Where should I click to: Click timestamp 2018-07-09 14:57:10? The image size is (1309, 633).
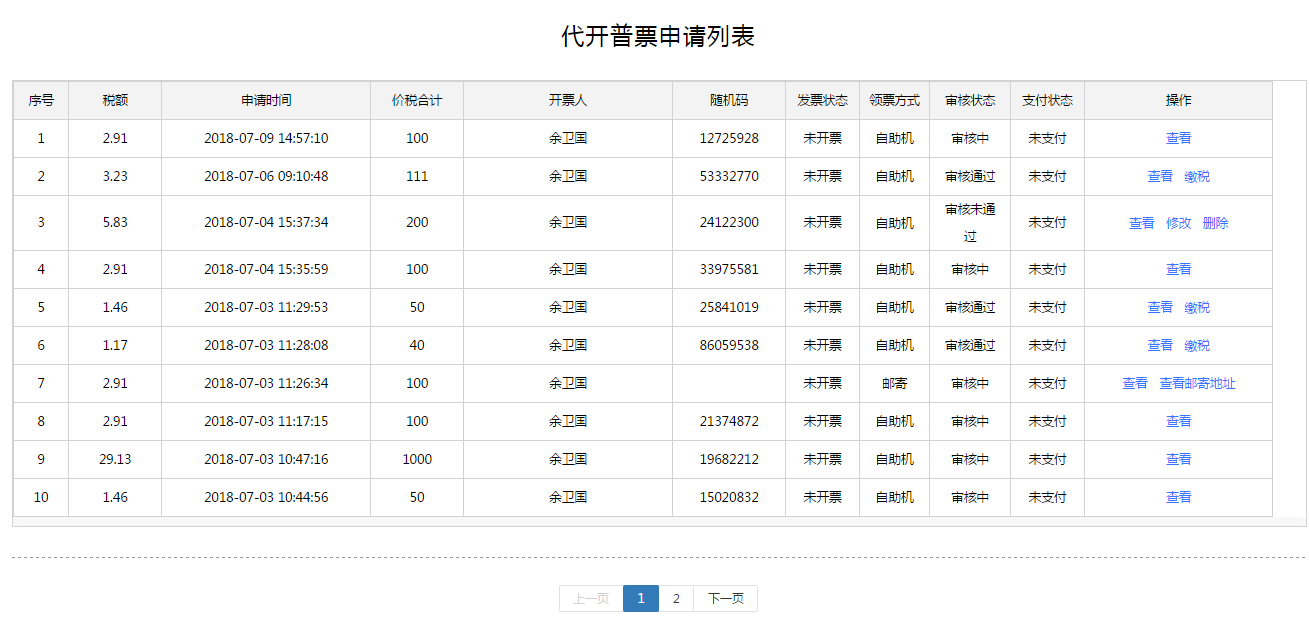click(266, 138)
